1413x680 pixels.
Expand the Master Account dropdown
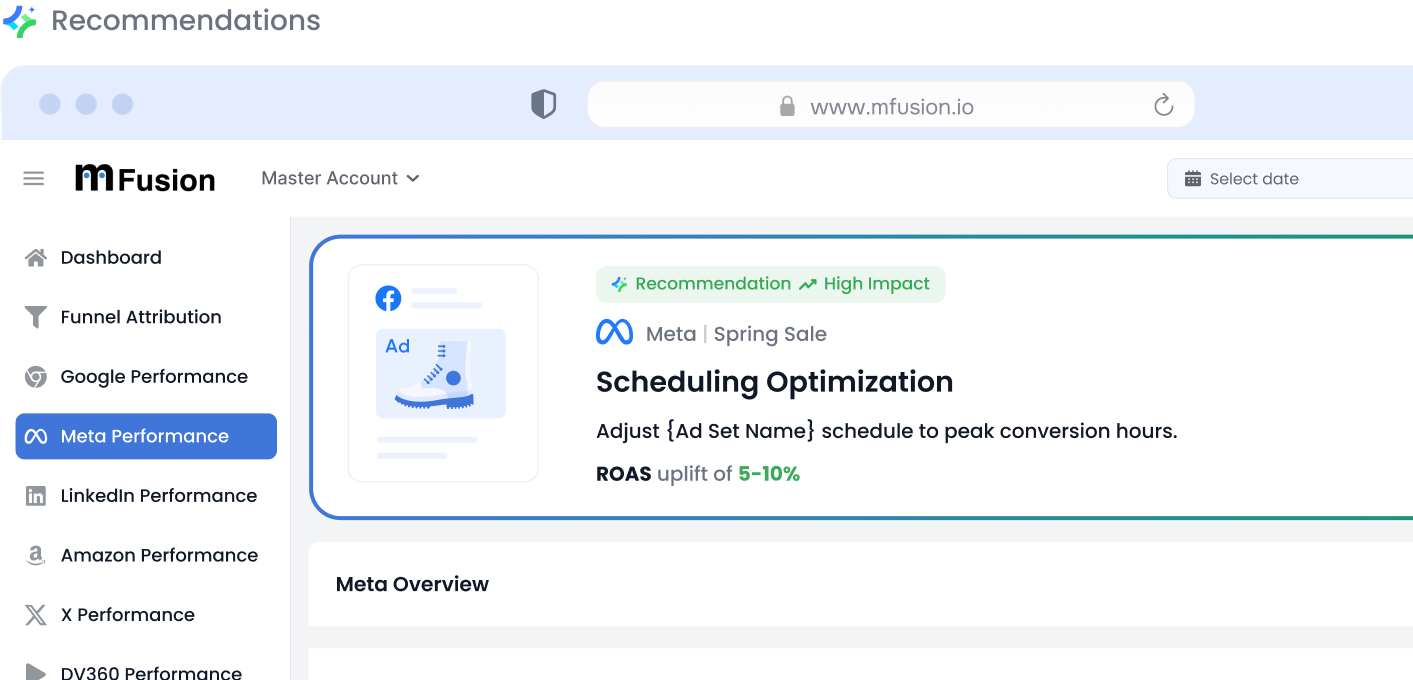point(340,178)
